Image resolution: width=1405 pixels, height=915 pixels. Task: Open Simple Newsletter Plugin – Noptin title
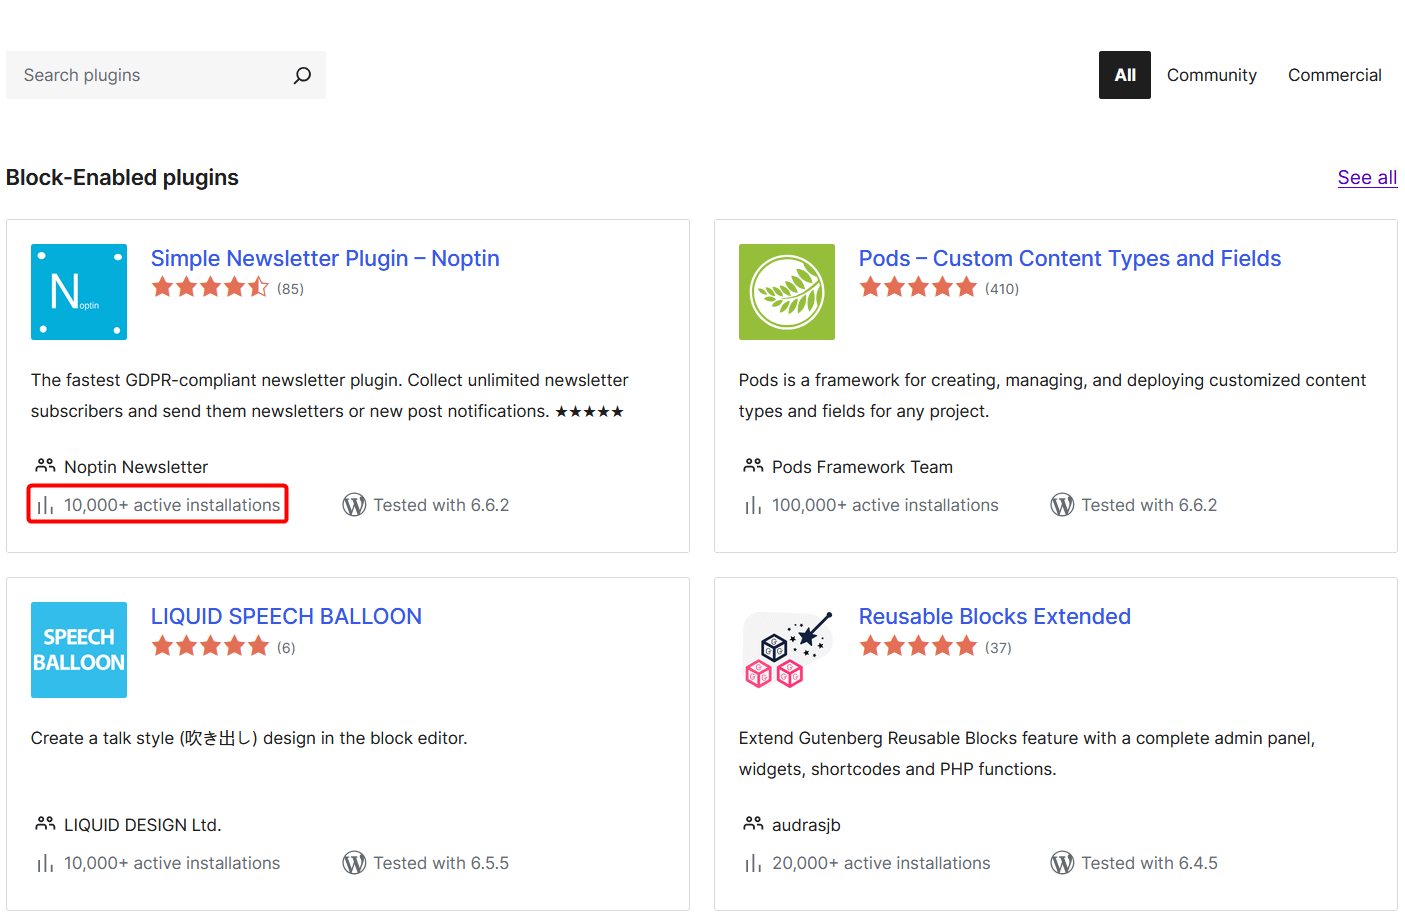(x=325, y=258)
